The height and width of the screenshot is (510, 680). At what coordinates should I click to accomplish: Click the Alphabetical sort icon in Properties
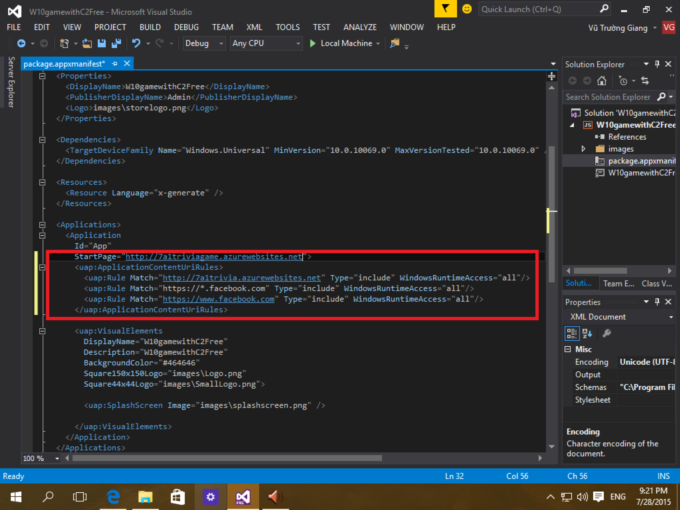[x=587, y=333]
